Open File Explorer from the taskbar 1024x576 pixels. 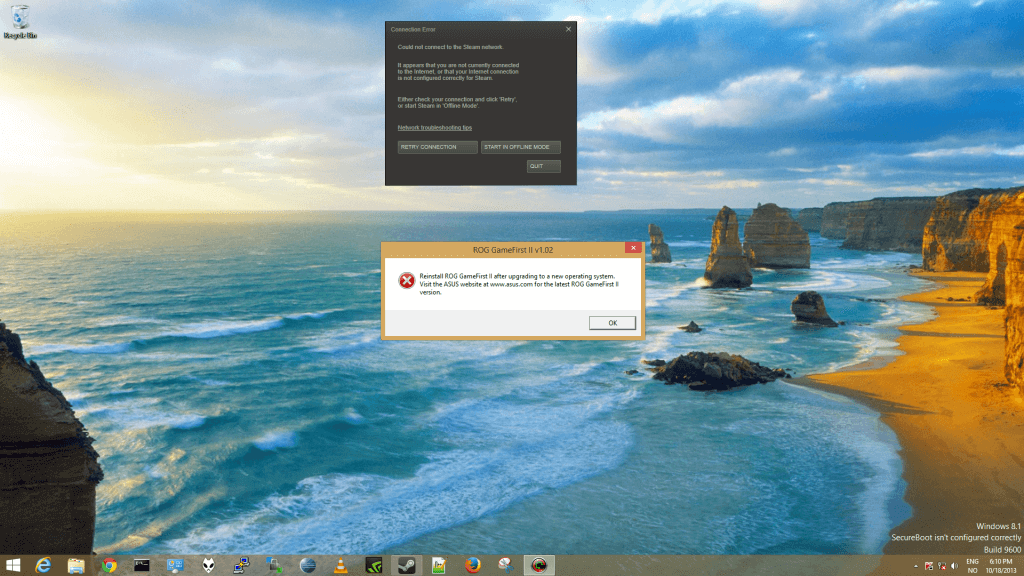pos(76,566)
